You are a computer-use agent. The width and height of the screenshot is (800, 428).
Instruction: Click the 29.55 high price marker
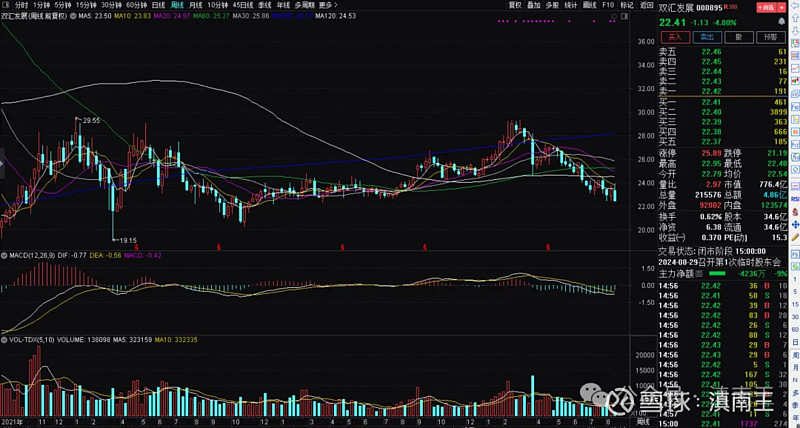(90, 121)
